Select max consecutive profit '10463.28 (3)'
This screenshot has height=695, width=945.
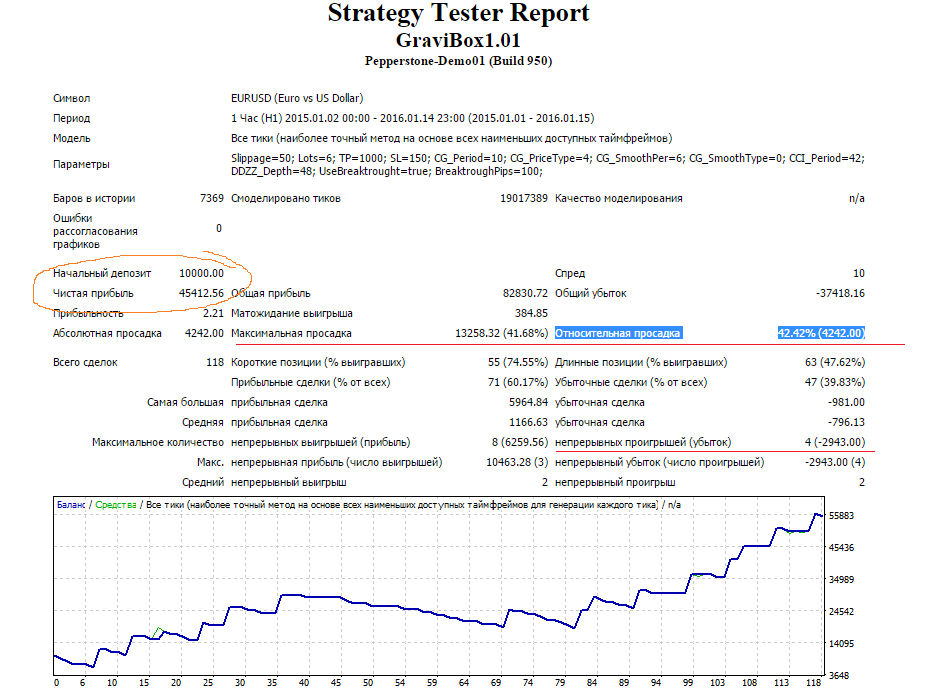point(517,462)
